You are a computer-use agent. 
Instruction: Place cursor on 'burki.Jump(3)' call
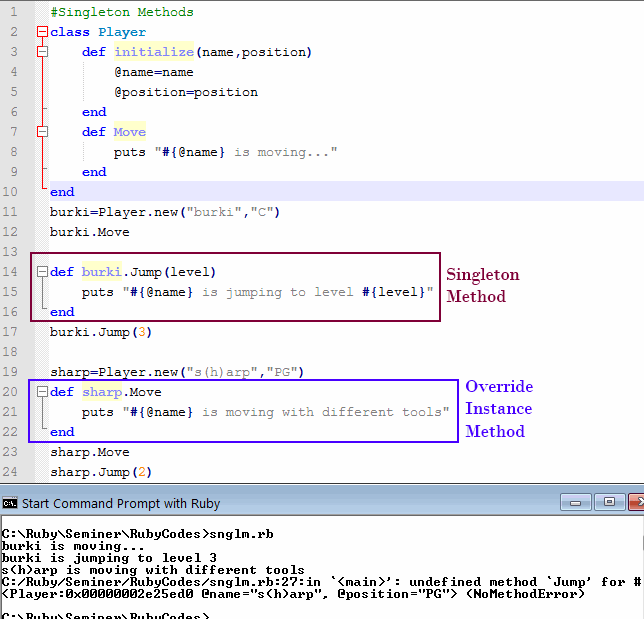click(x=100, y=332)
